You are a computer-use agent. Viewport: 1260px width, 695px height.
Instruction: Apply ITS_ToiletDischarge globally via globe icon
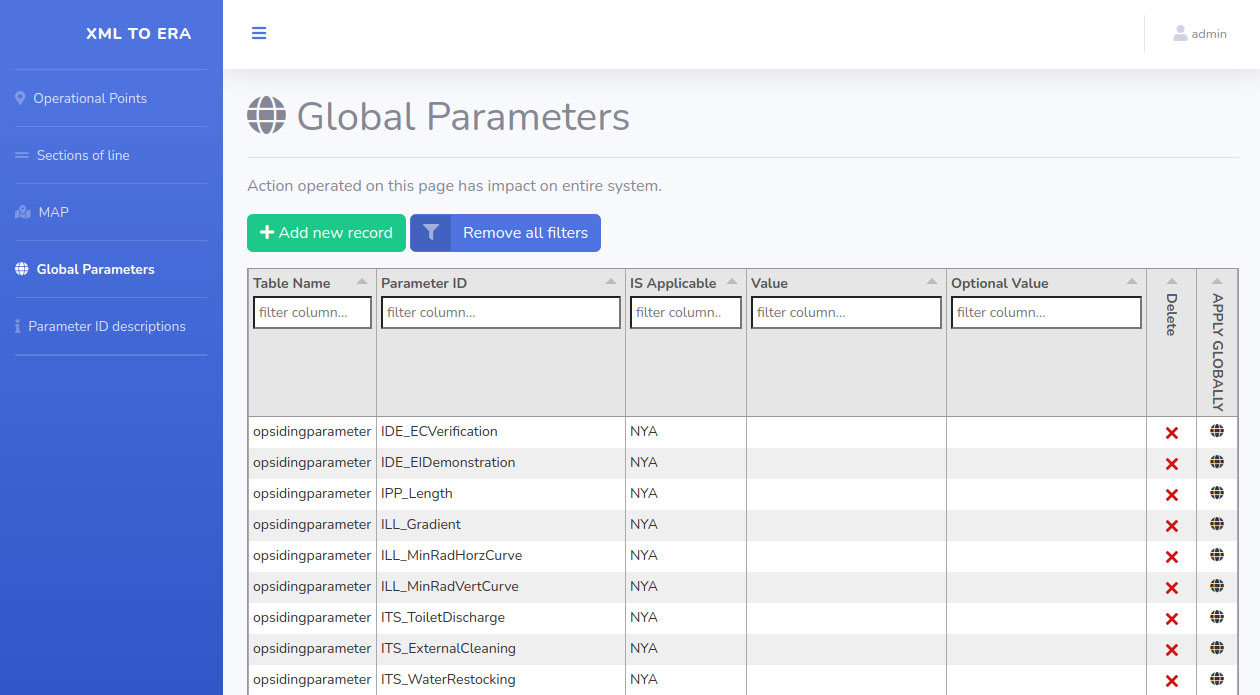click(1217, 617)
